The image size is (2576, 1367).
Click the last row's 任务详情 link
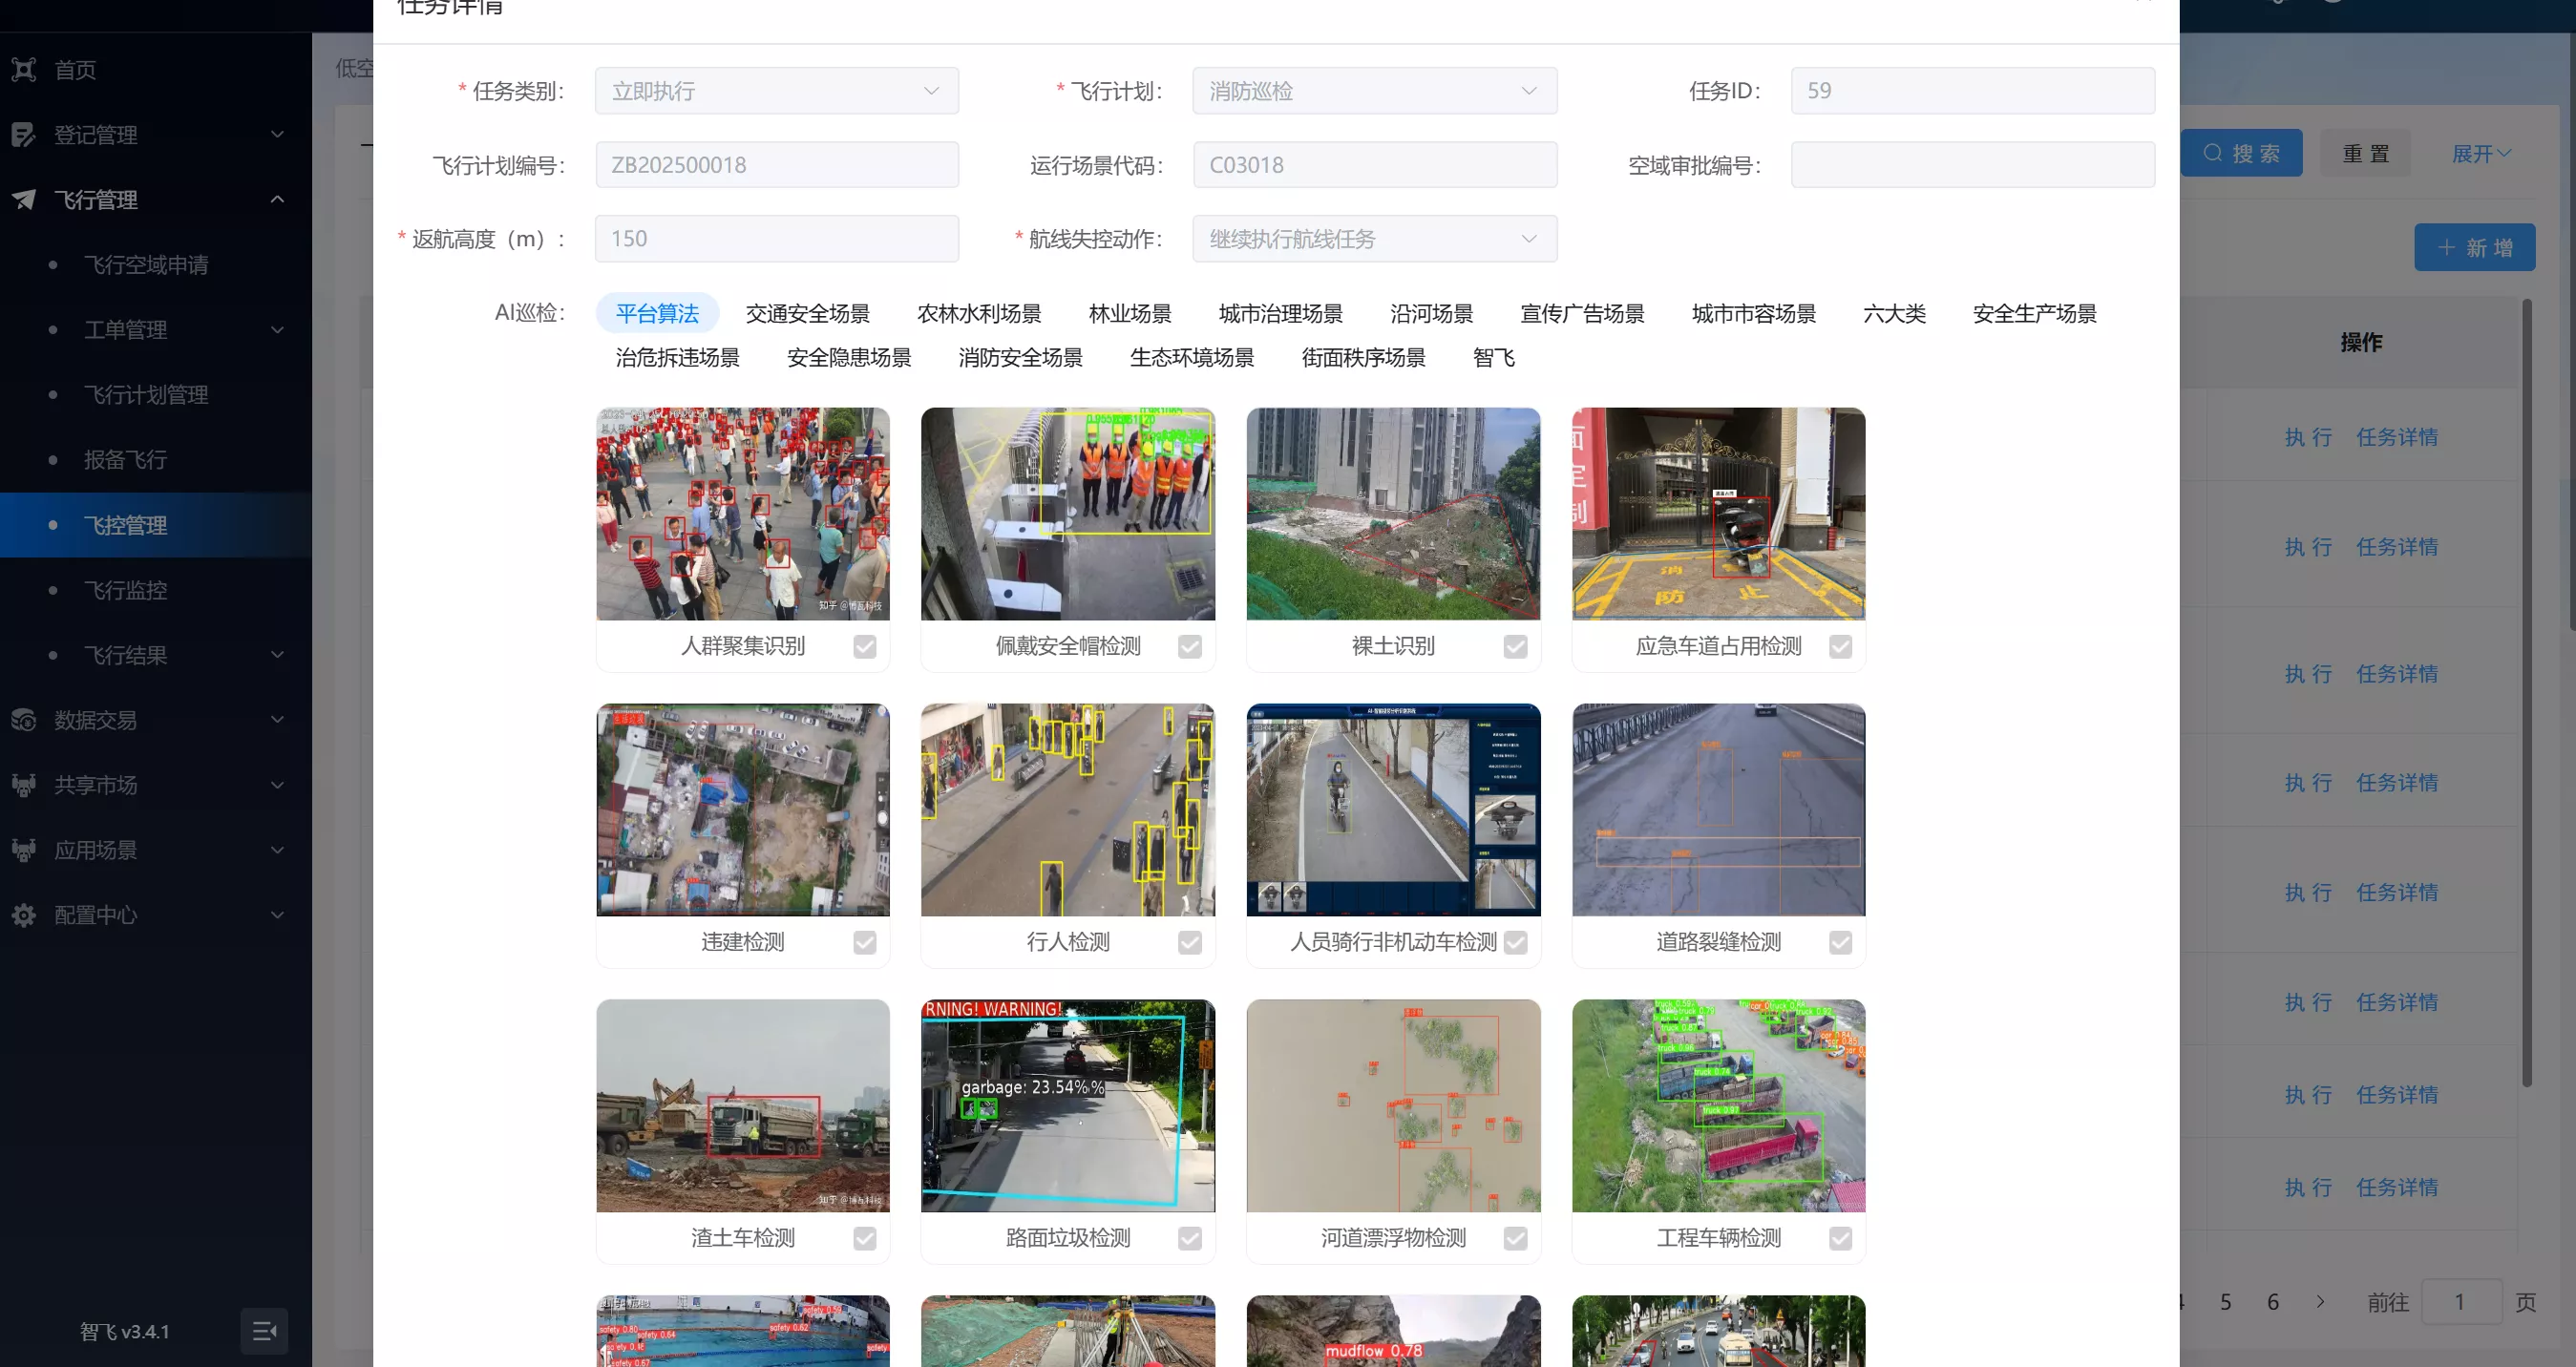coord(2397,1187)
